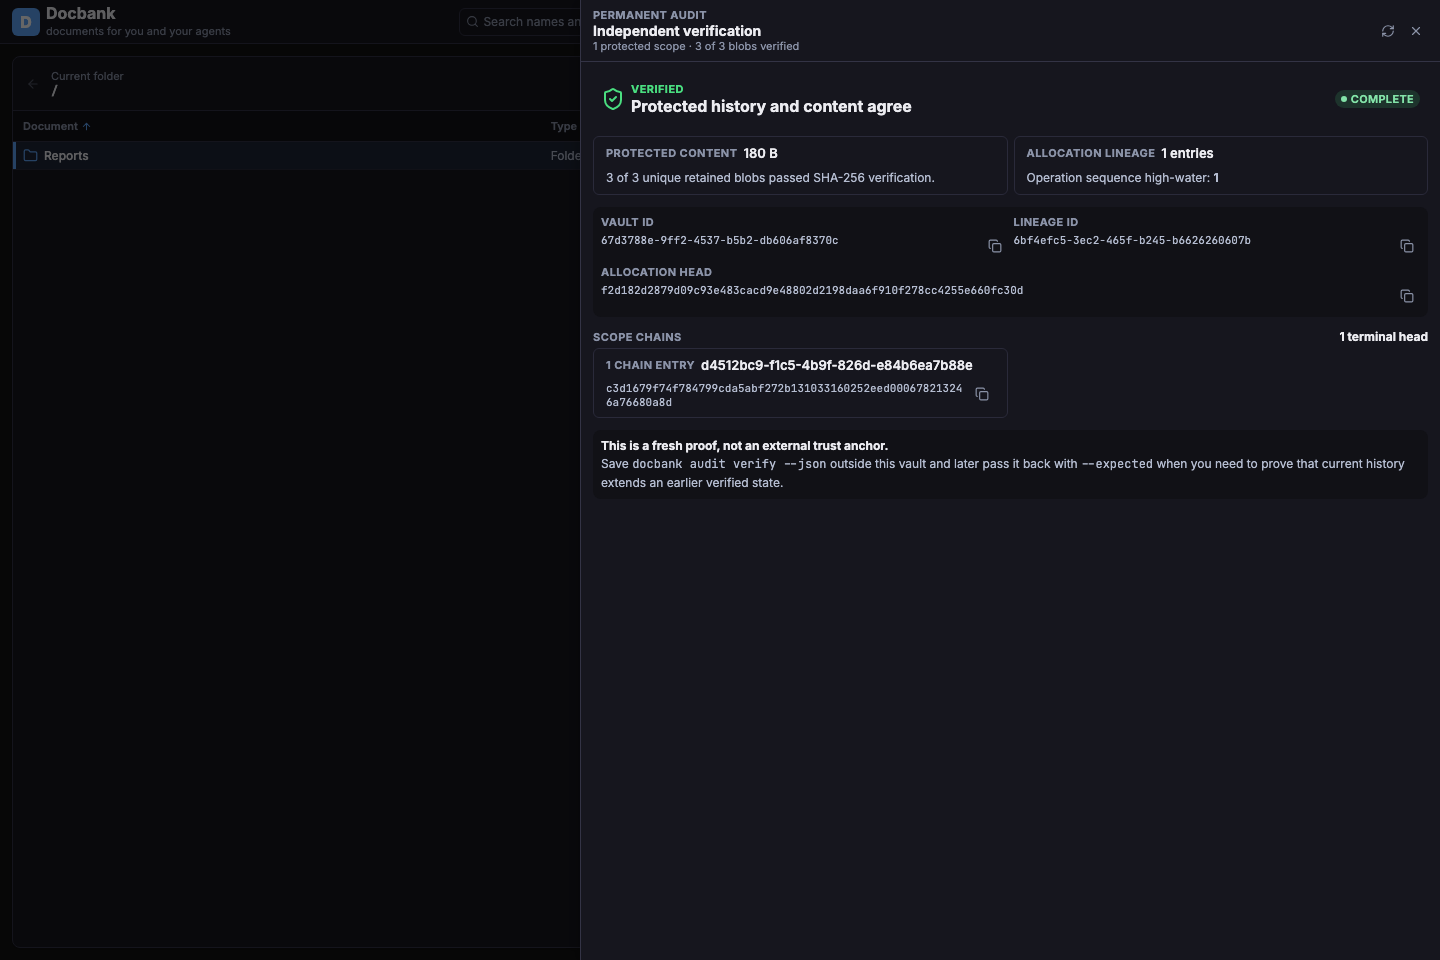Click 'Protected history and content agree' heading
Image resolution: width=1440 pixels, height=960 pixels.
point(771,107)
